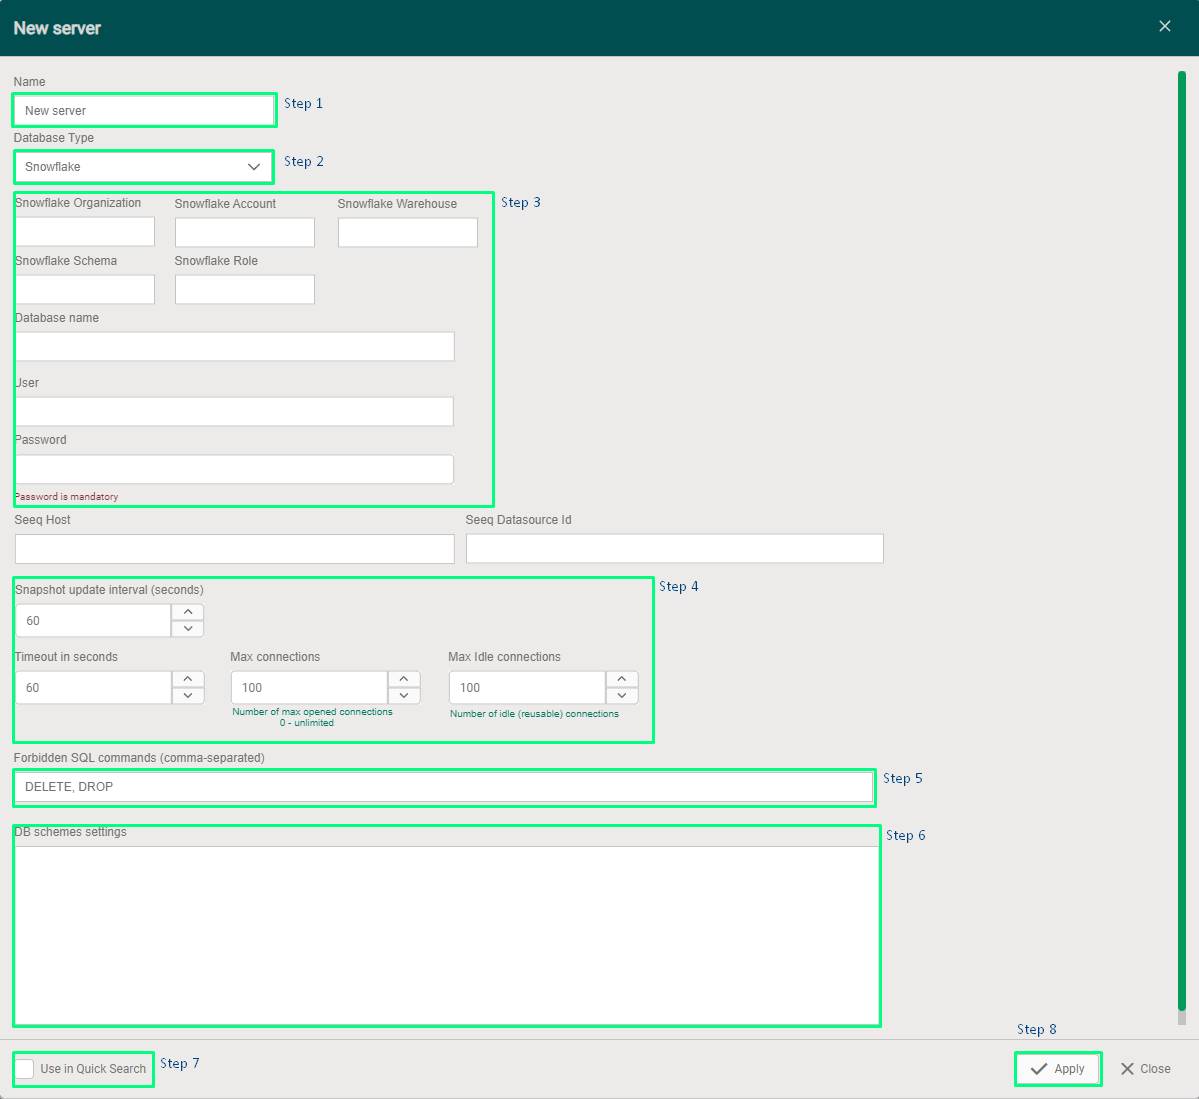Decrease the Max Idle connections value

622,696
